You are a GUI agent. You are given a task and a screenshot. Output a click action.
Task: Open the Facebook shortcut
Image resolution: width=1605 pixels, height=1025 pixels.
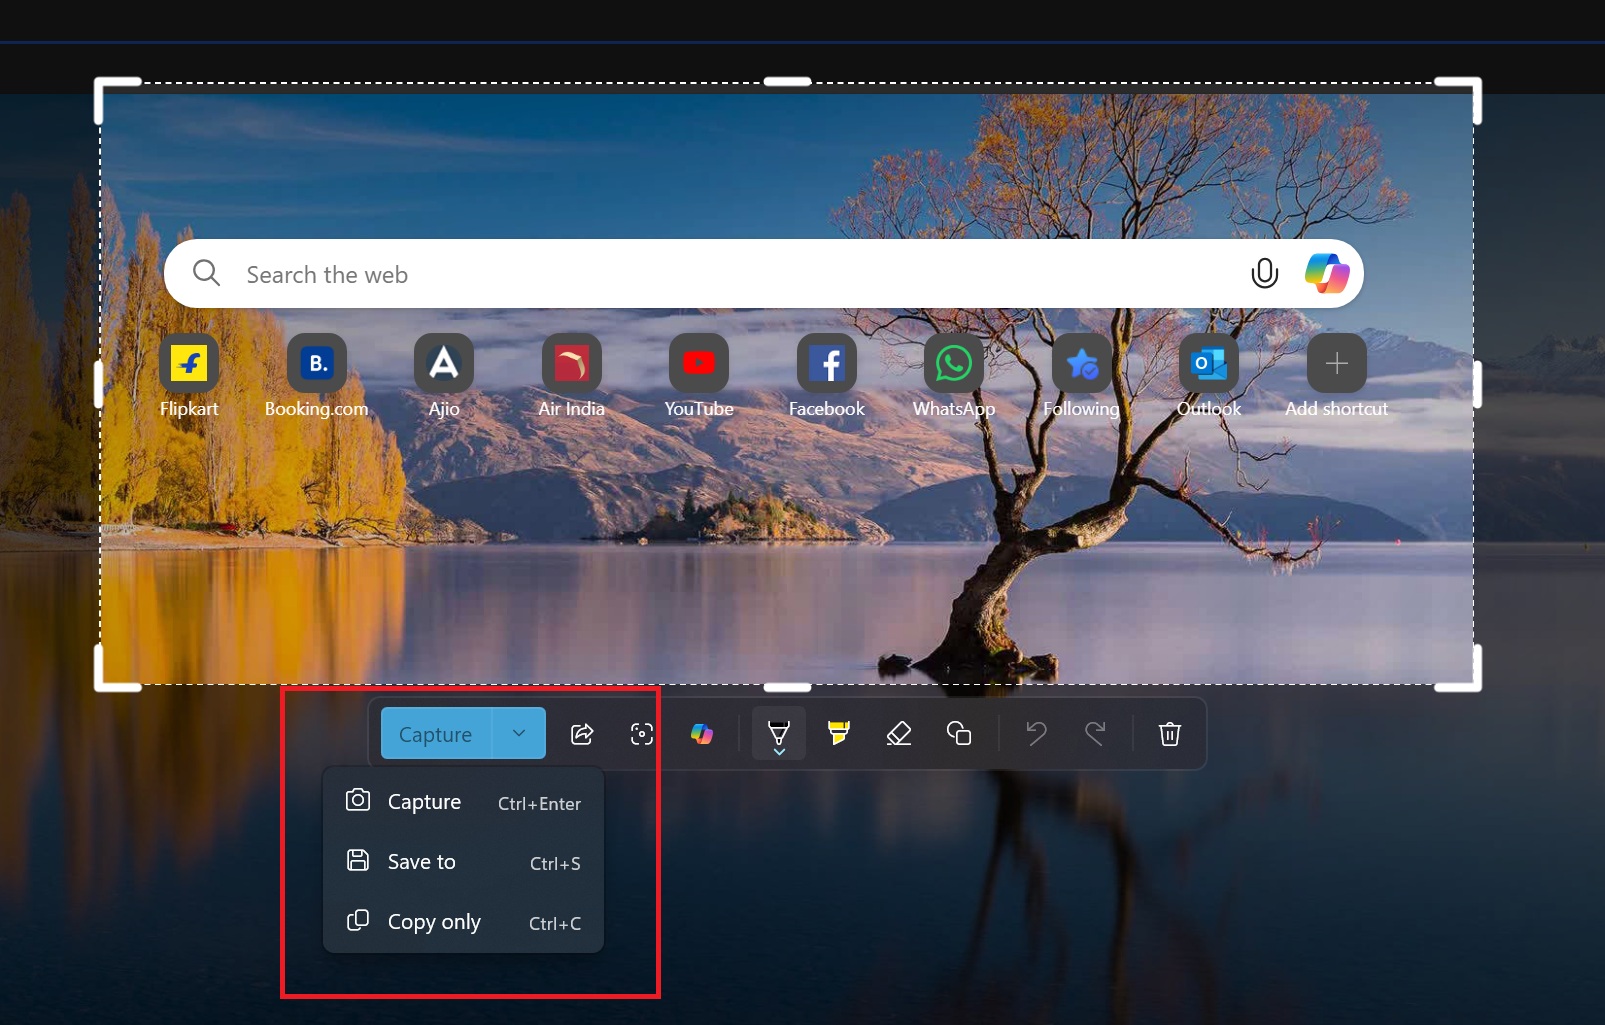point(827,376)
